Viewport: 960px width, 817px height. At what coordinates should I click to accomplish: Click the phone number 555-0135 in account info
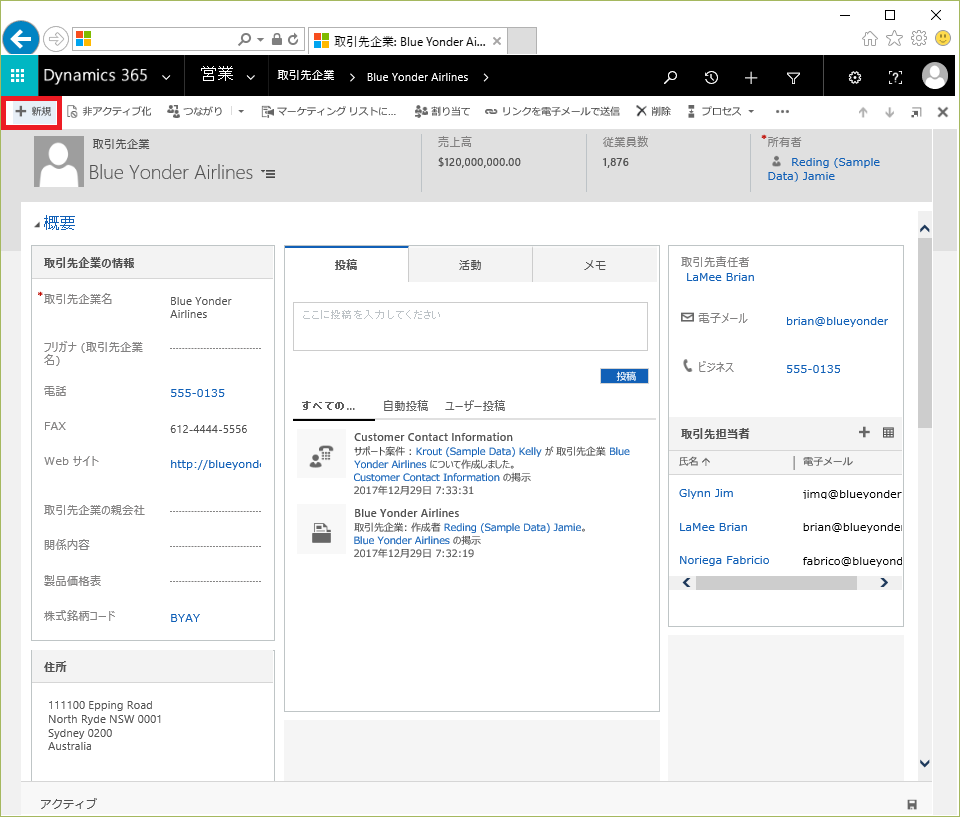pyautogui.click(x=197, y=393)
